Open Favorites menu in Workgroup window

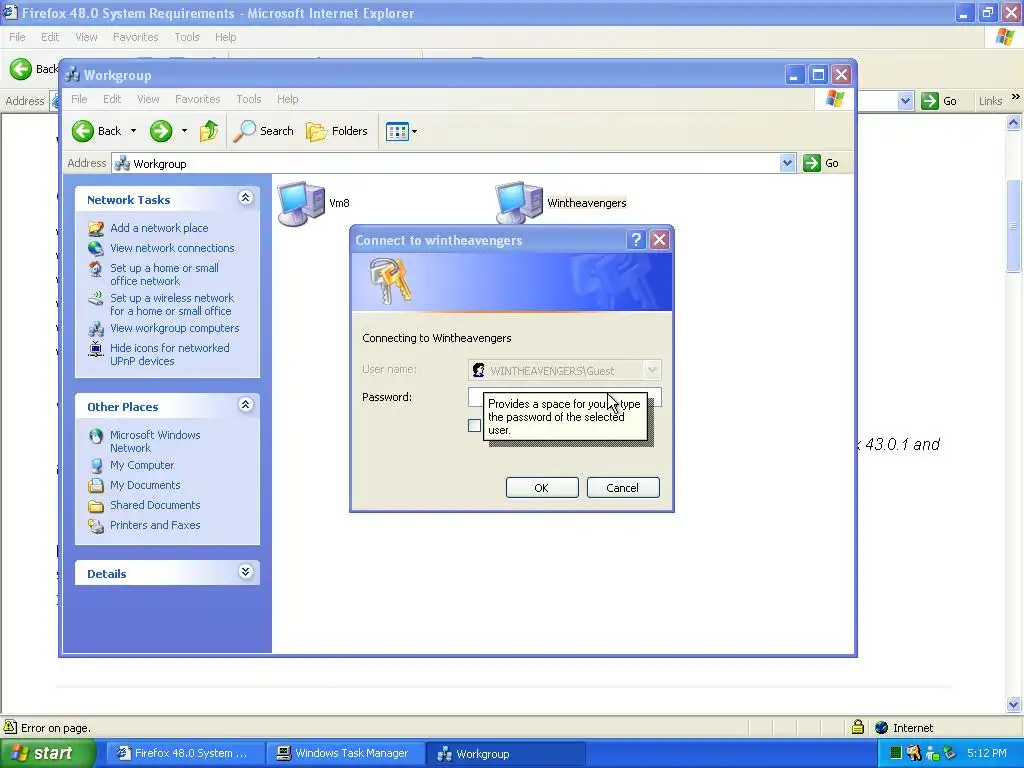[x=197, y=99]
